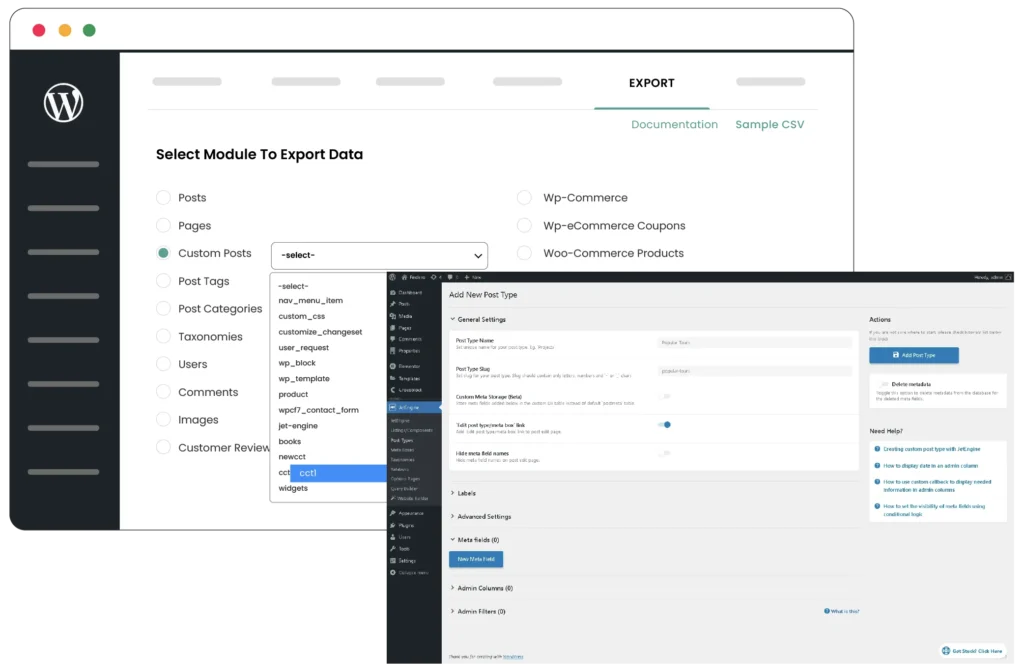The height and width of the screenshot is (672, 1024).
Task: Switch to the EXPORT tab
Action: tap(652, 83)
